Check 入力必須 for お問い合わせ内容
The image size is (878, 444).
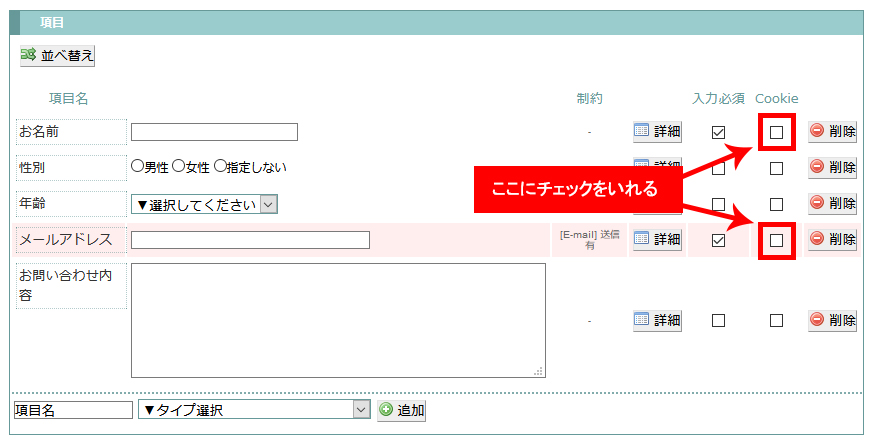[x=718, y=320]
